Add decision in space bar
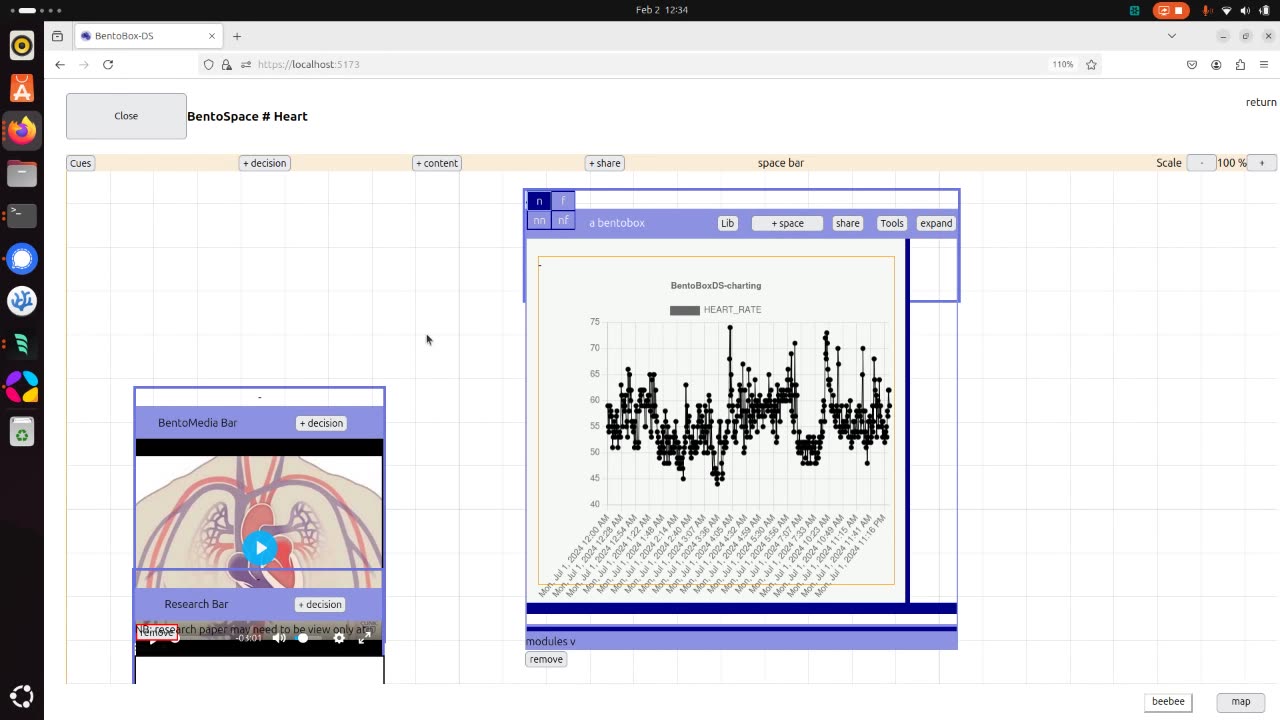 click(x=265, y=163)
